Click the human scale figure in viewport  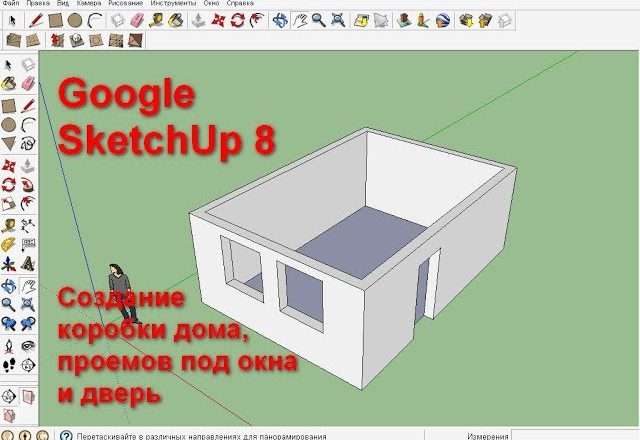[122, 293]
